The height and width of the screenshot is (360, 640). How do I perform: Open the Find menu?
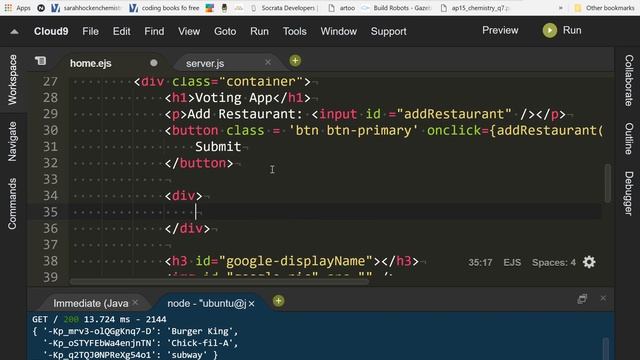click(x=154, y=31)
